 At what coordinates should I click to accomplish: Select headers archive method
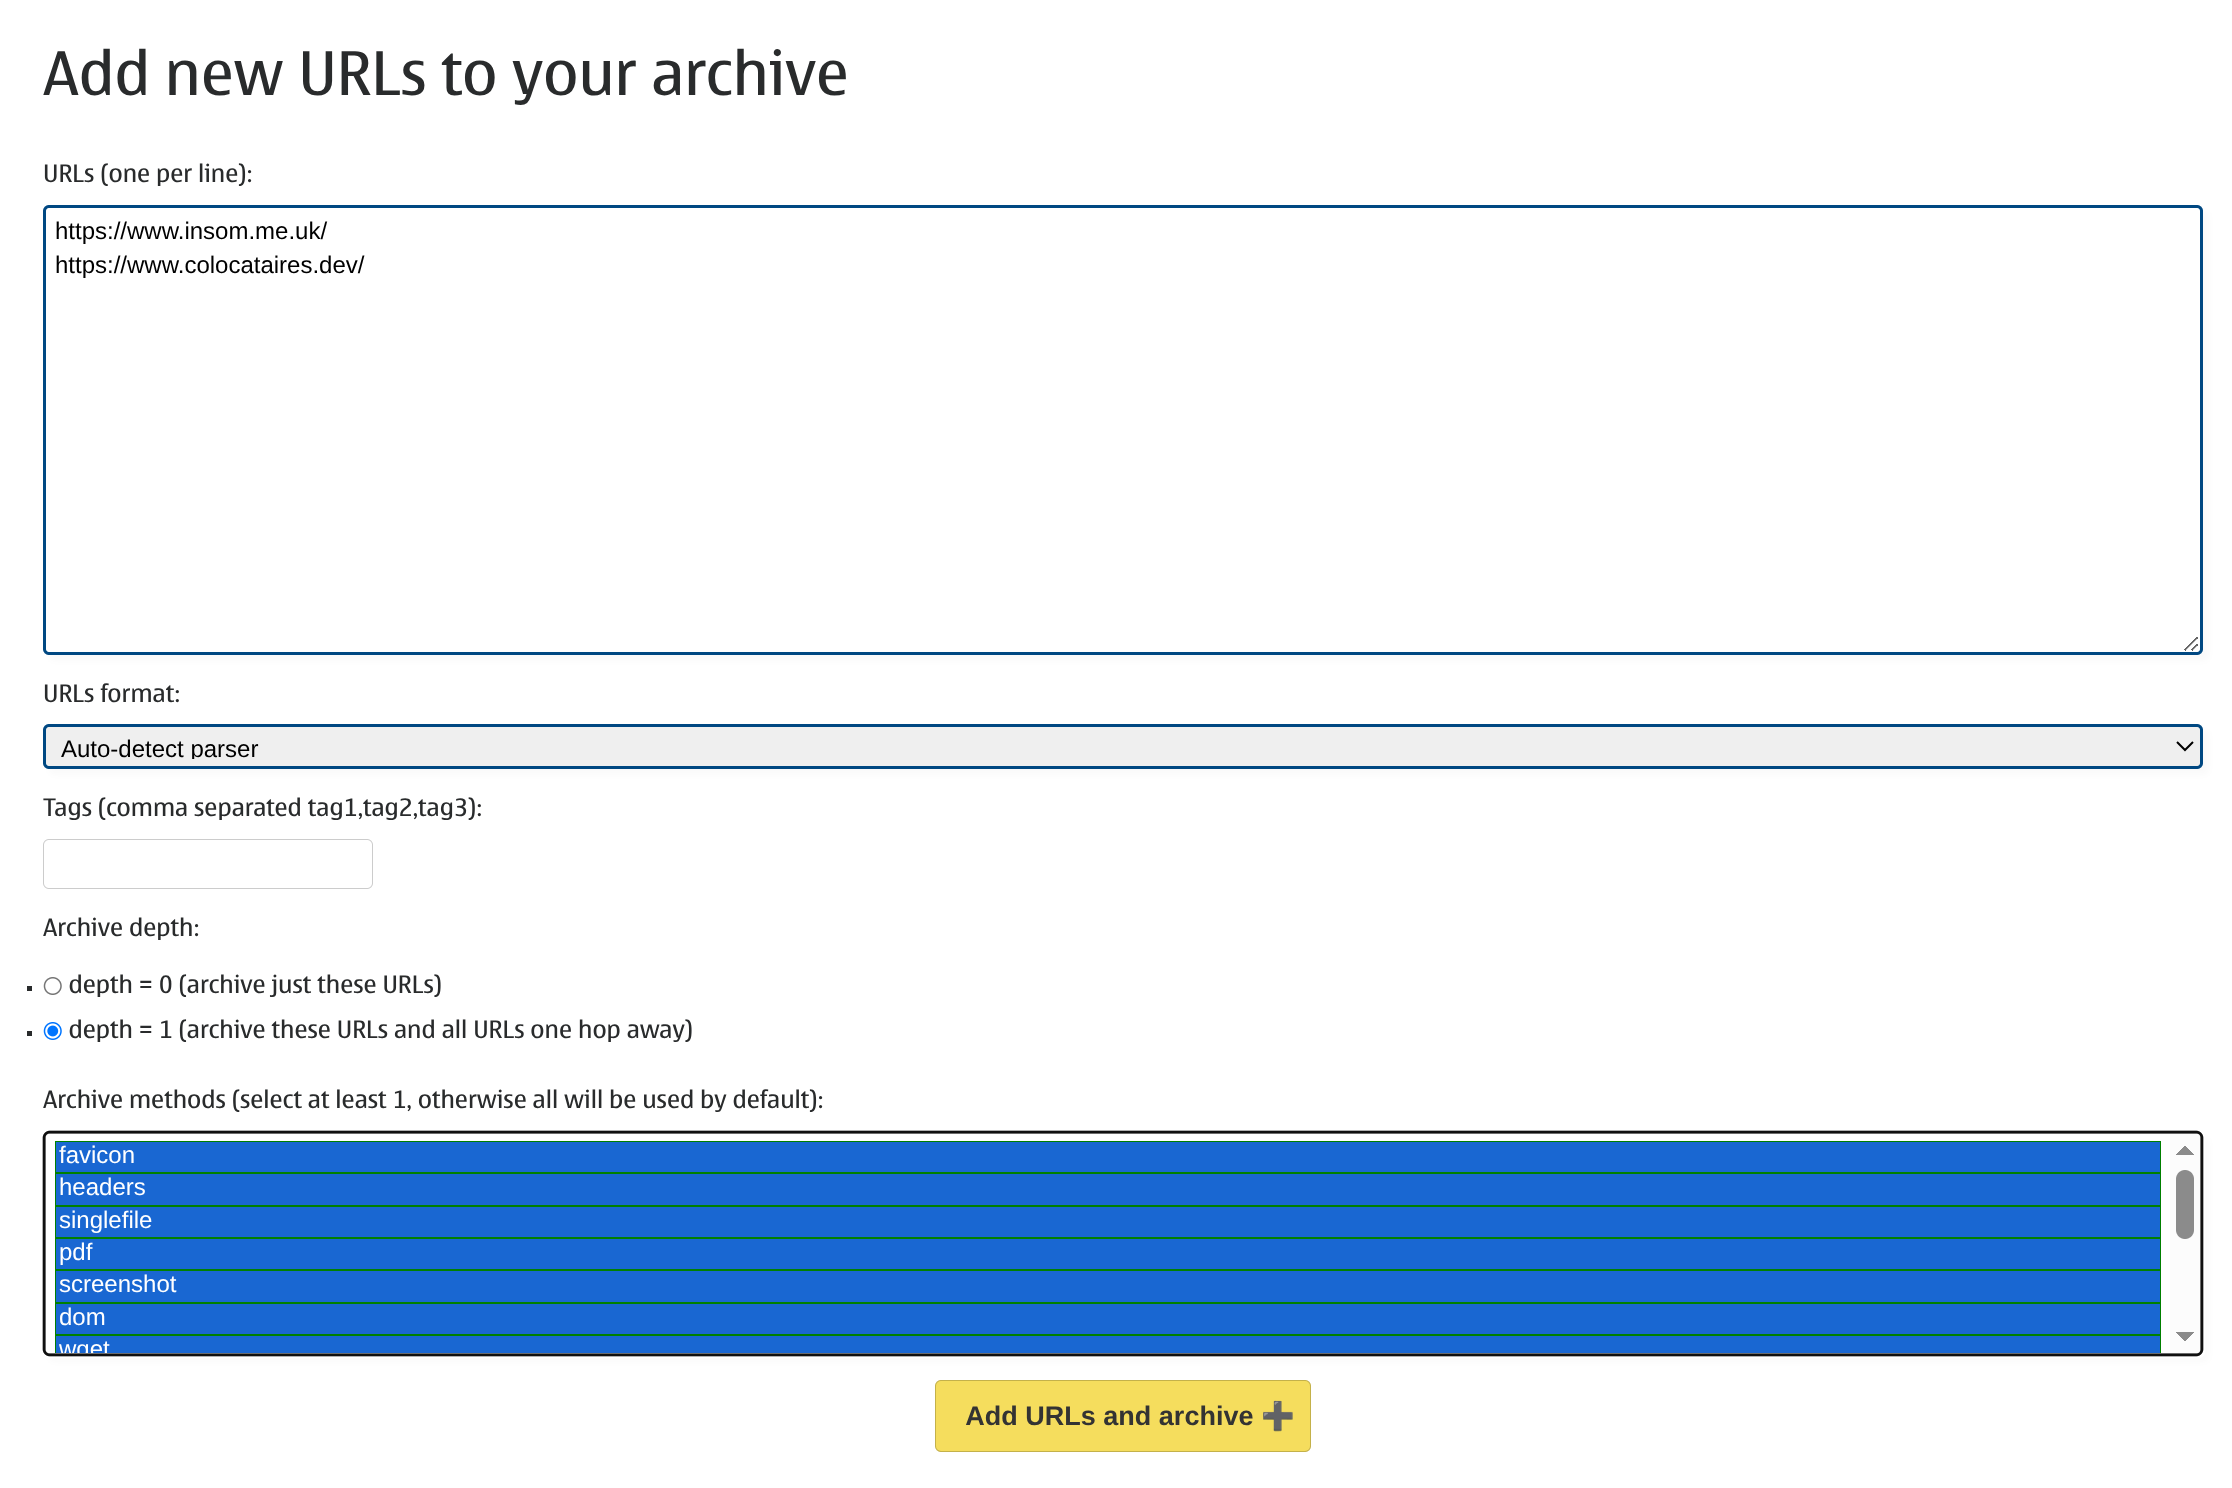[102, 1188]
